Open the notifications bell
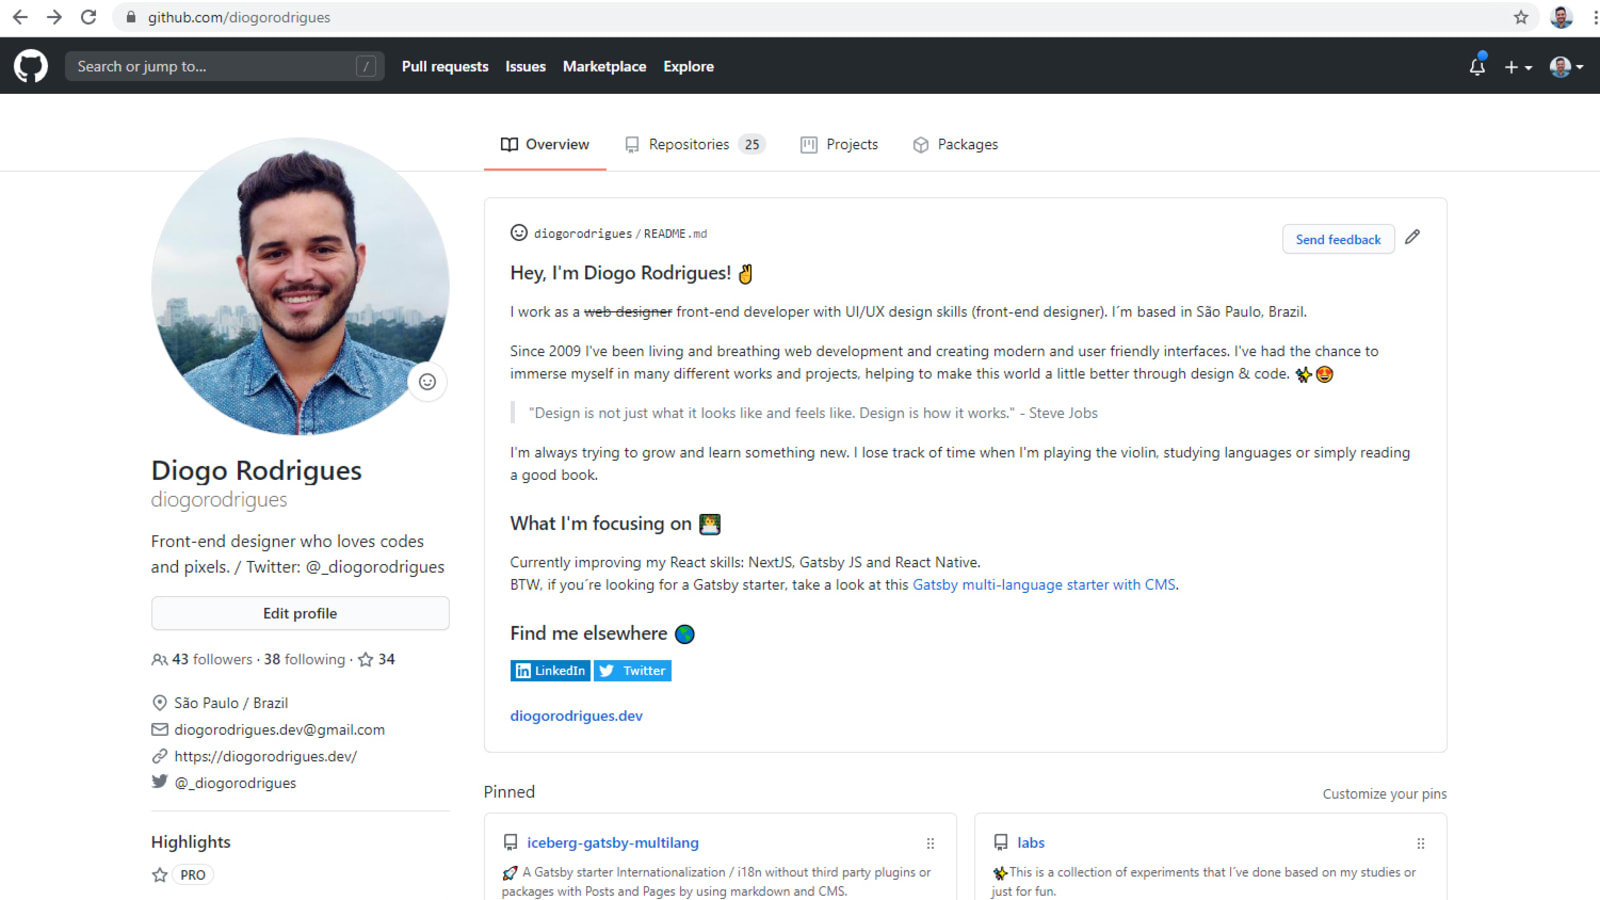The image size is (1600, 900). [1477, 66]
